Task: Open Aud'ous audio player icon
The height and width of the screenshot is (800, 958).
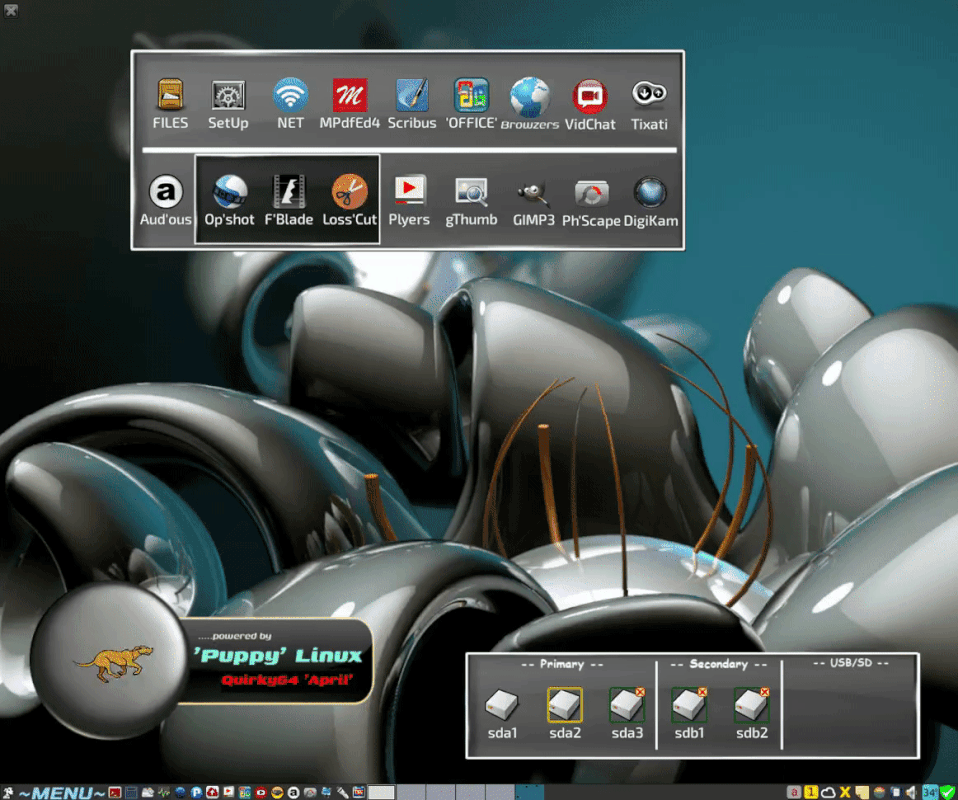Action: [x=166, y=192]
